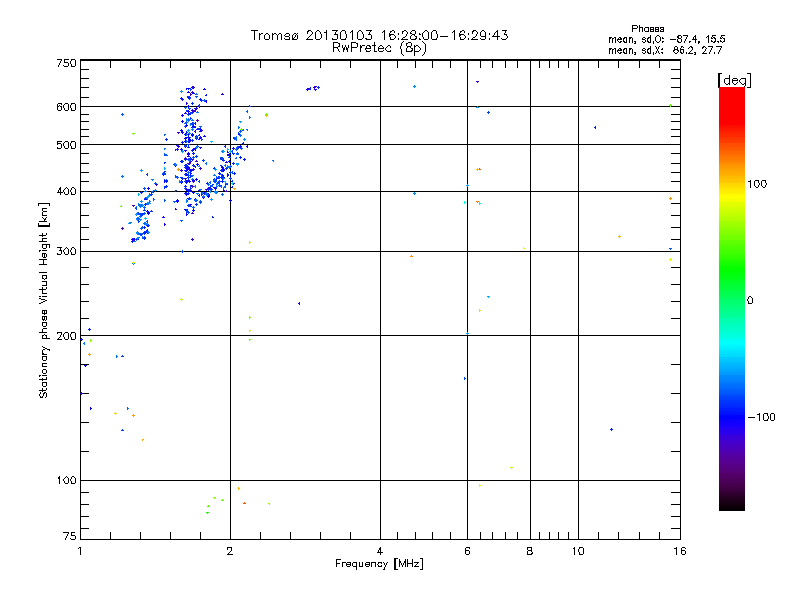Click the 'mean, sd,X: 86.2, 27.7' text
Viewport: 800px width, 600px height.
point(665,50)
